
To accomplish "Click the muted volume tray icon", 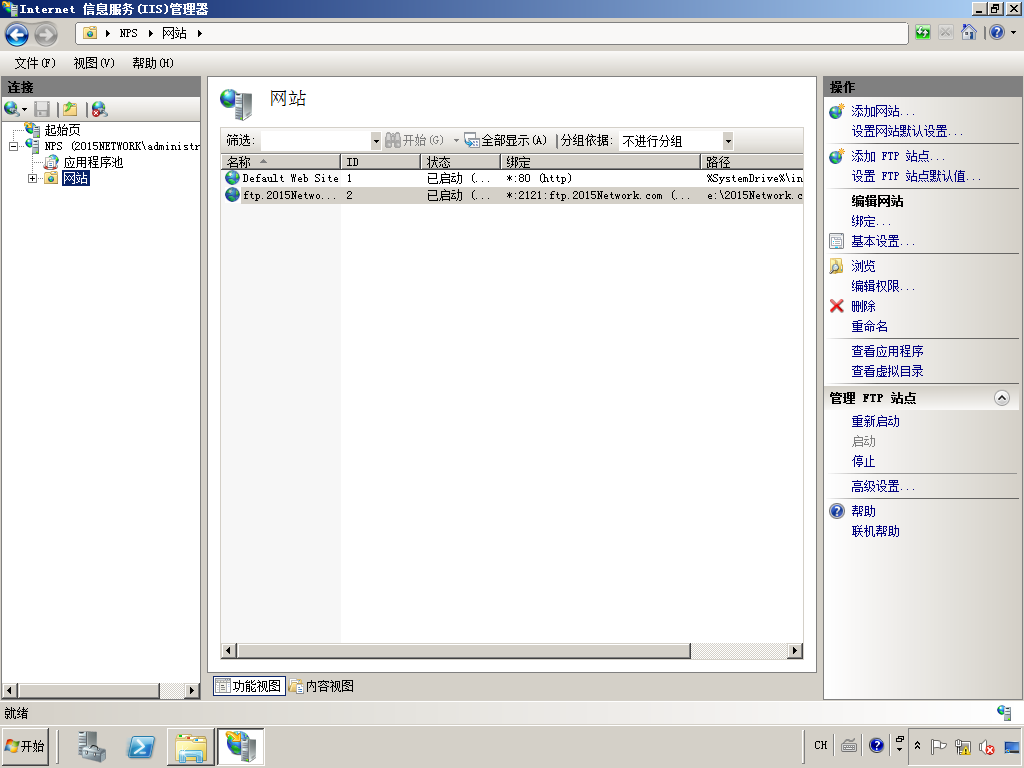I will [986, 746].
